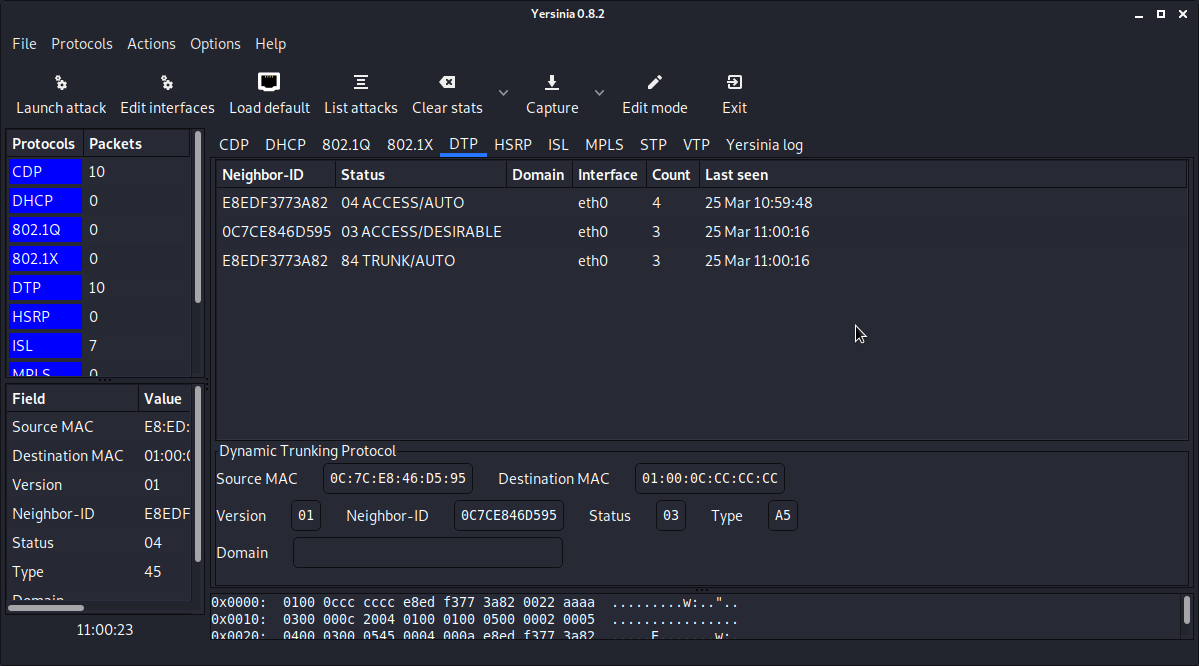This screenshot has width=1199, height=666.
Task: Open the Actions menu
Action: click(151, 44)
